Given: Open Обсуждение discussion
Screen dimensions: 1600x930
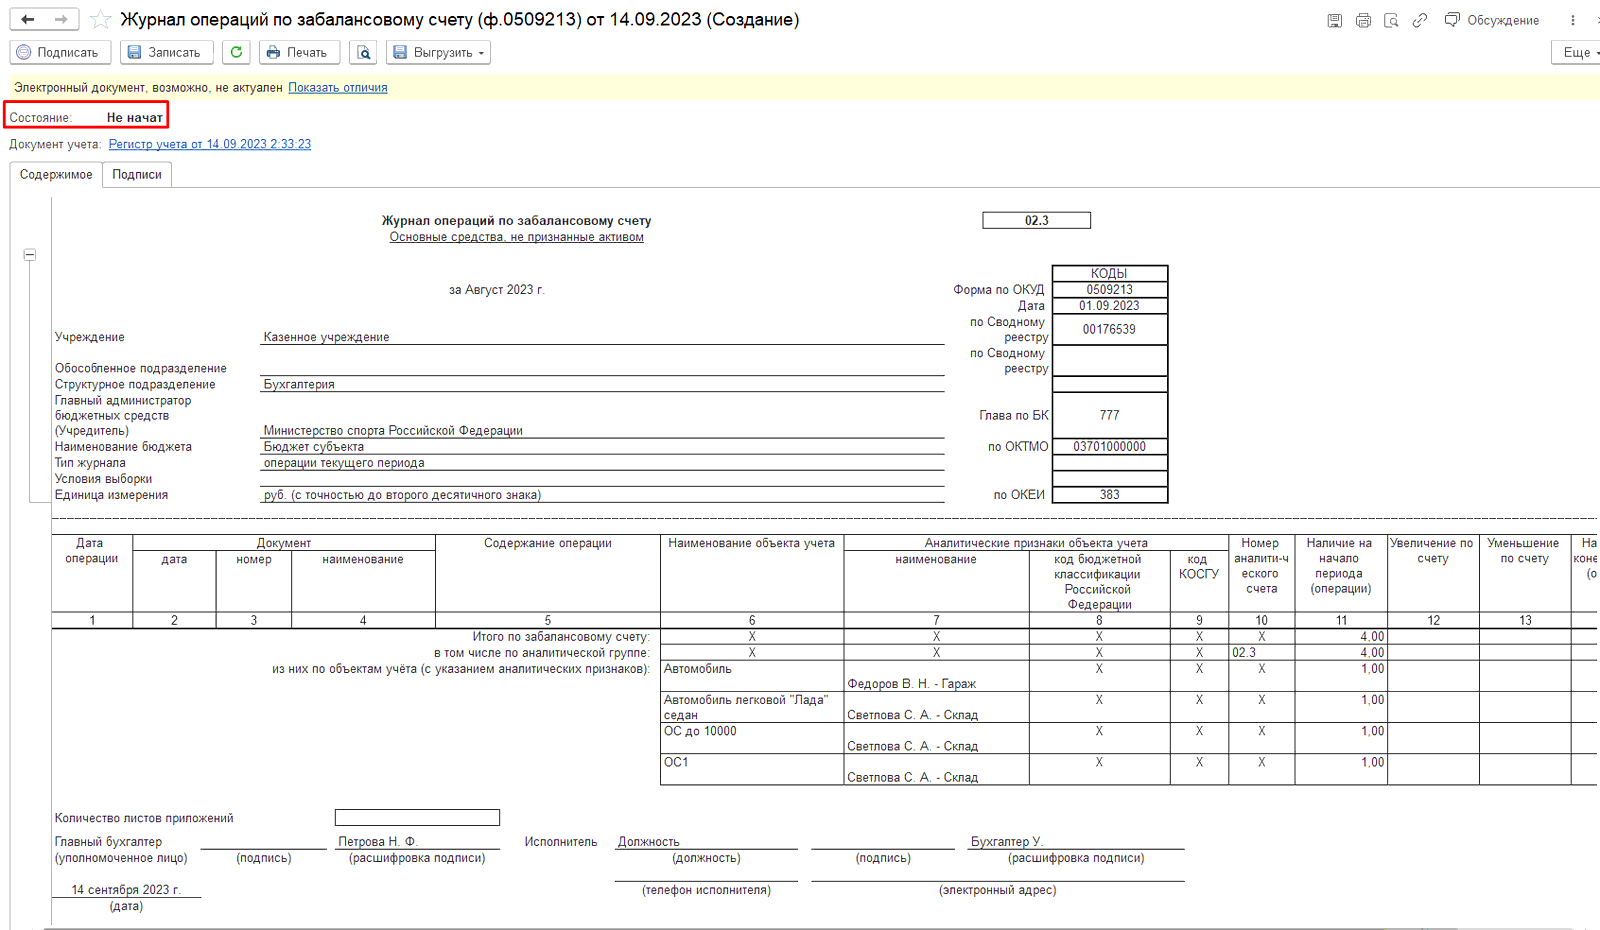Looking at the screenshot, I should (x=1492, y=20).
